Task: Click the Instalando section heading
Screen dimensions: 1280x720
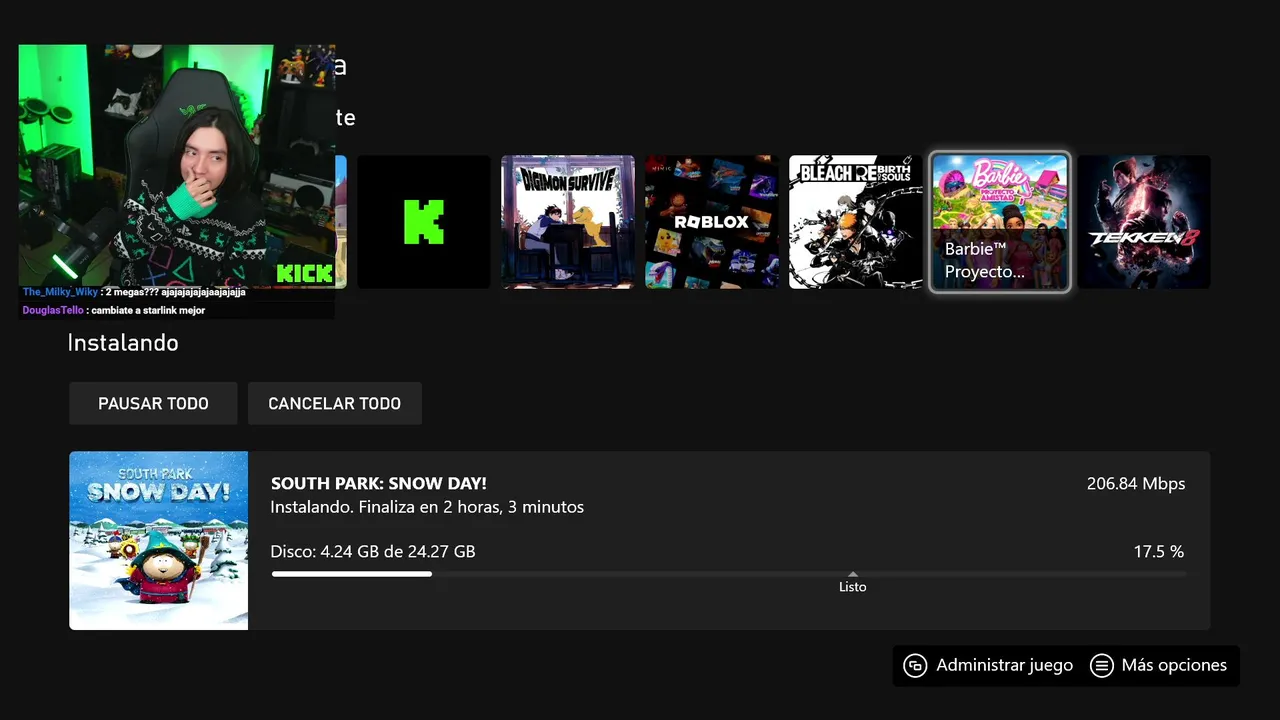Action: (x=123, y=343)
